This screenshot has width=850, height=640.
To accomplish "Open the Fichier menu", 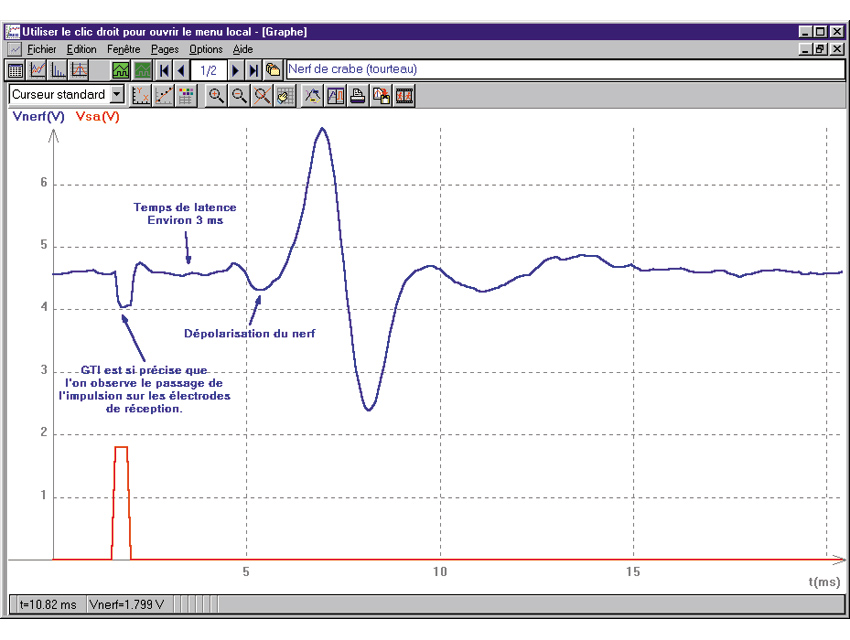I will click(x=42, y=49).
